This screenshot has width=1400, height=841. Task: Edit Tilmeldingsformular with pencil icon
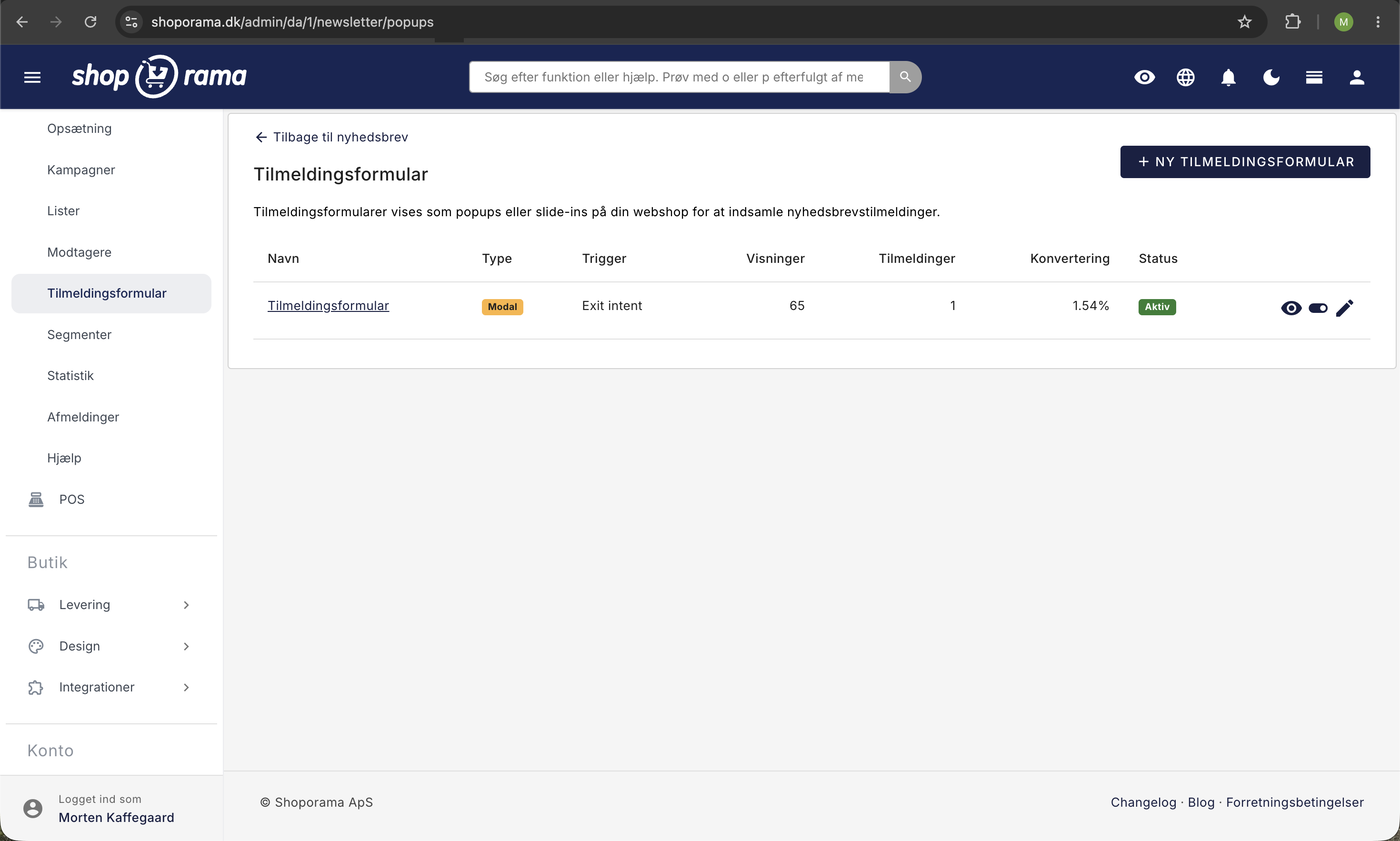tap(1345, 308)
